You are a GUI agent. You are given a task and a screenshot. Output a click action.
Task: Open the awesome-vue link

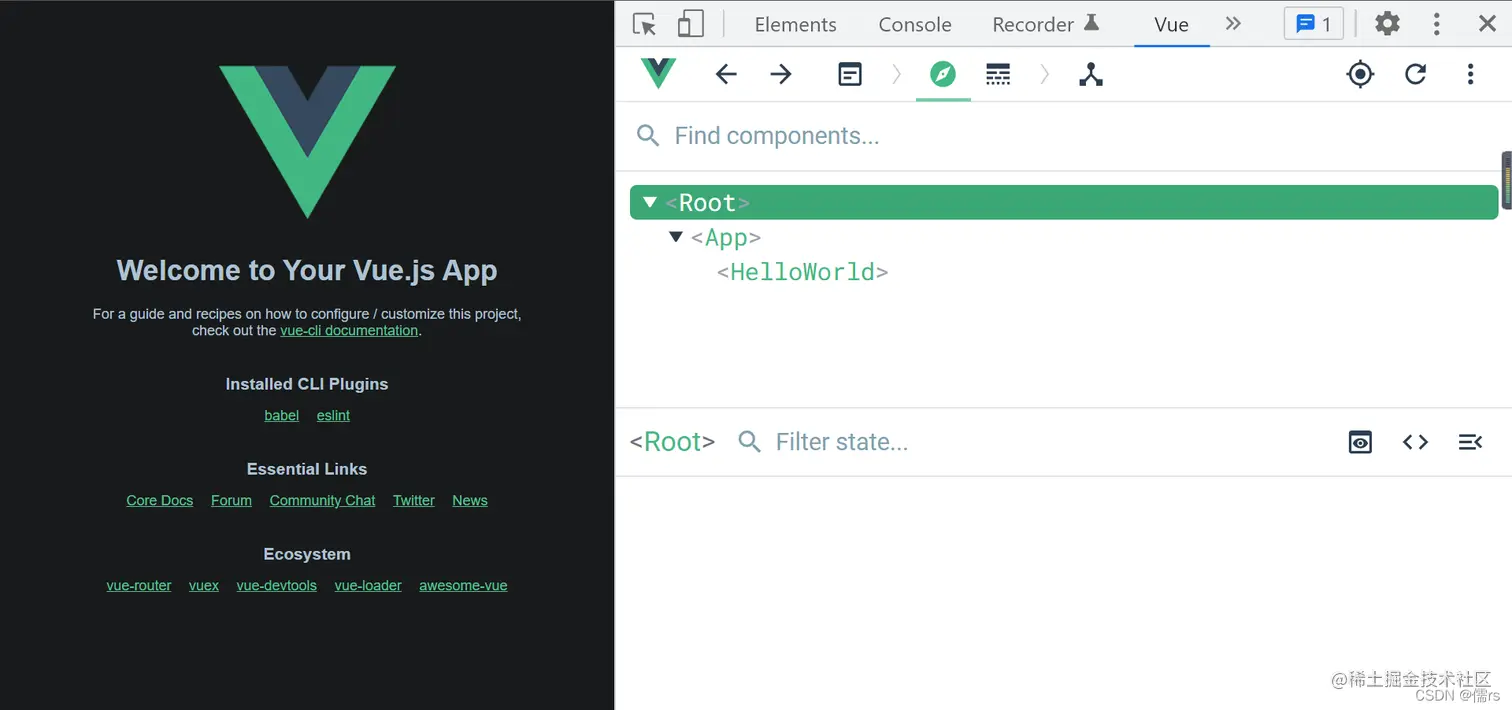[463, 586]
